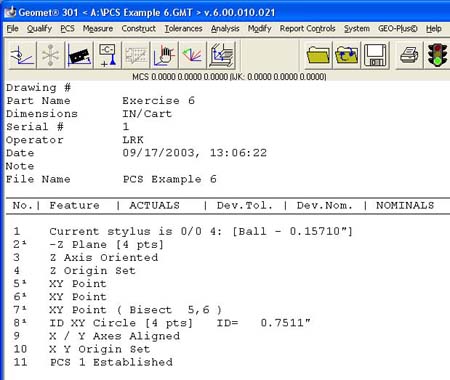Viewport: 450px width, 380px height.
Task: Click the star-shaped probe qualify icon
Action: click(x=50, y=55)
